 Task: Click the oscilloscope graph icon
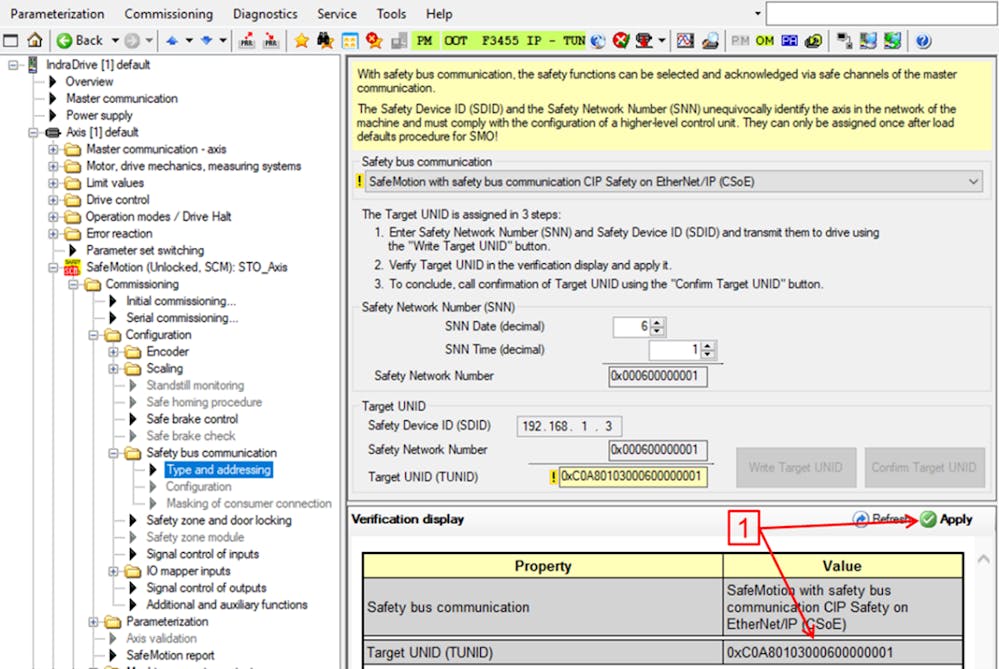(x=685, y=41)
